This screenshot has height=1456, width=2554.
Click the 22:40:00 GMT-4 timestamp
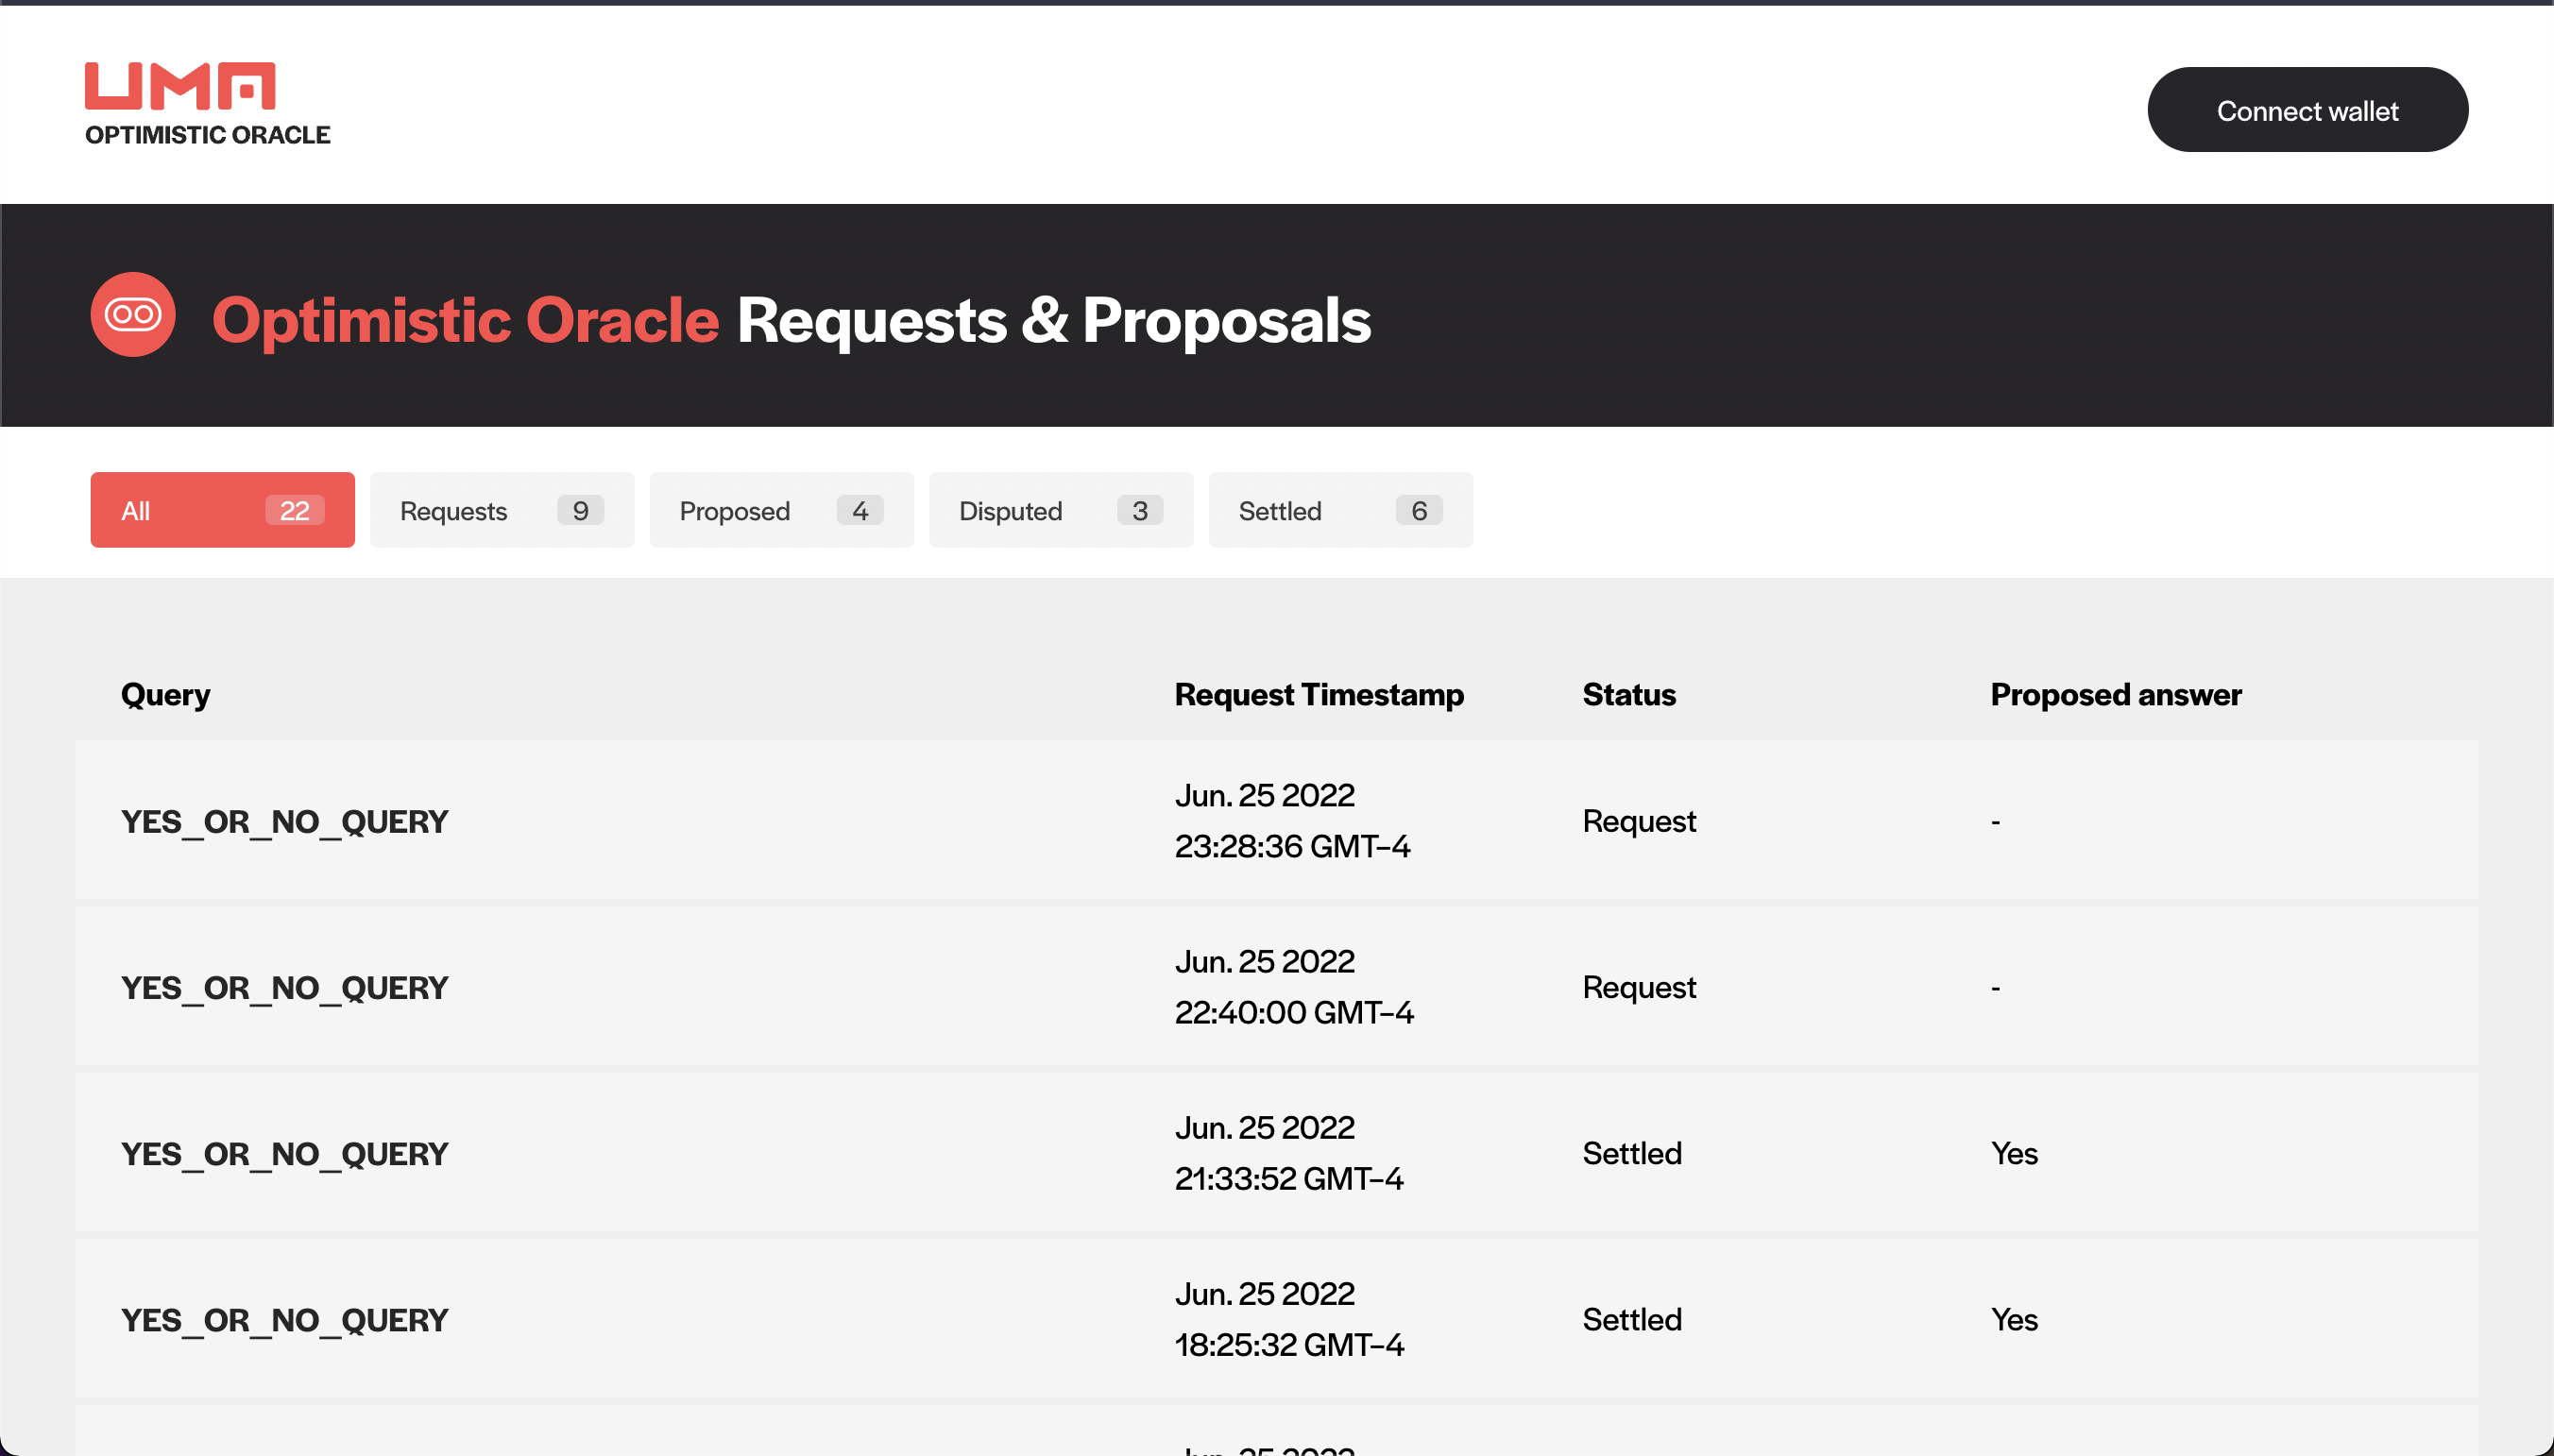(x=1294, y=1012)
